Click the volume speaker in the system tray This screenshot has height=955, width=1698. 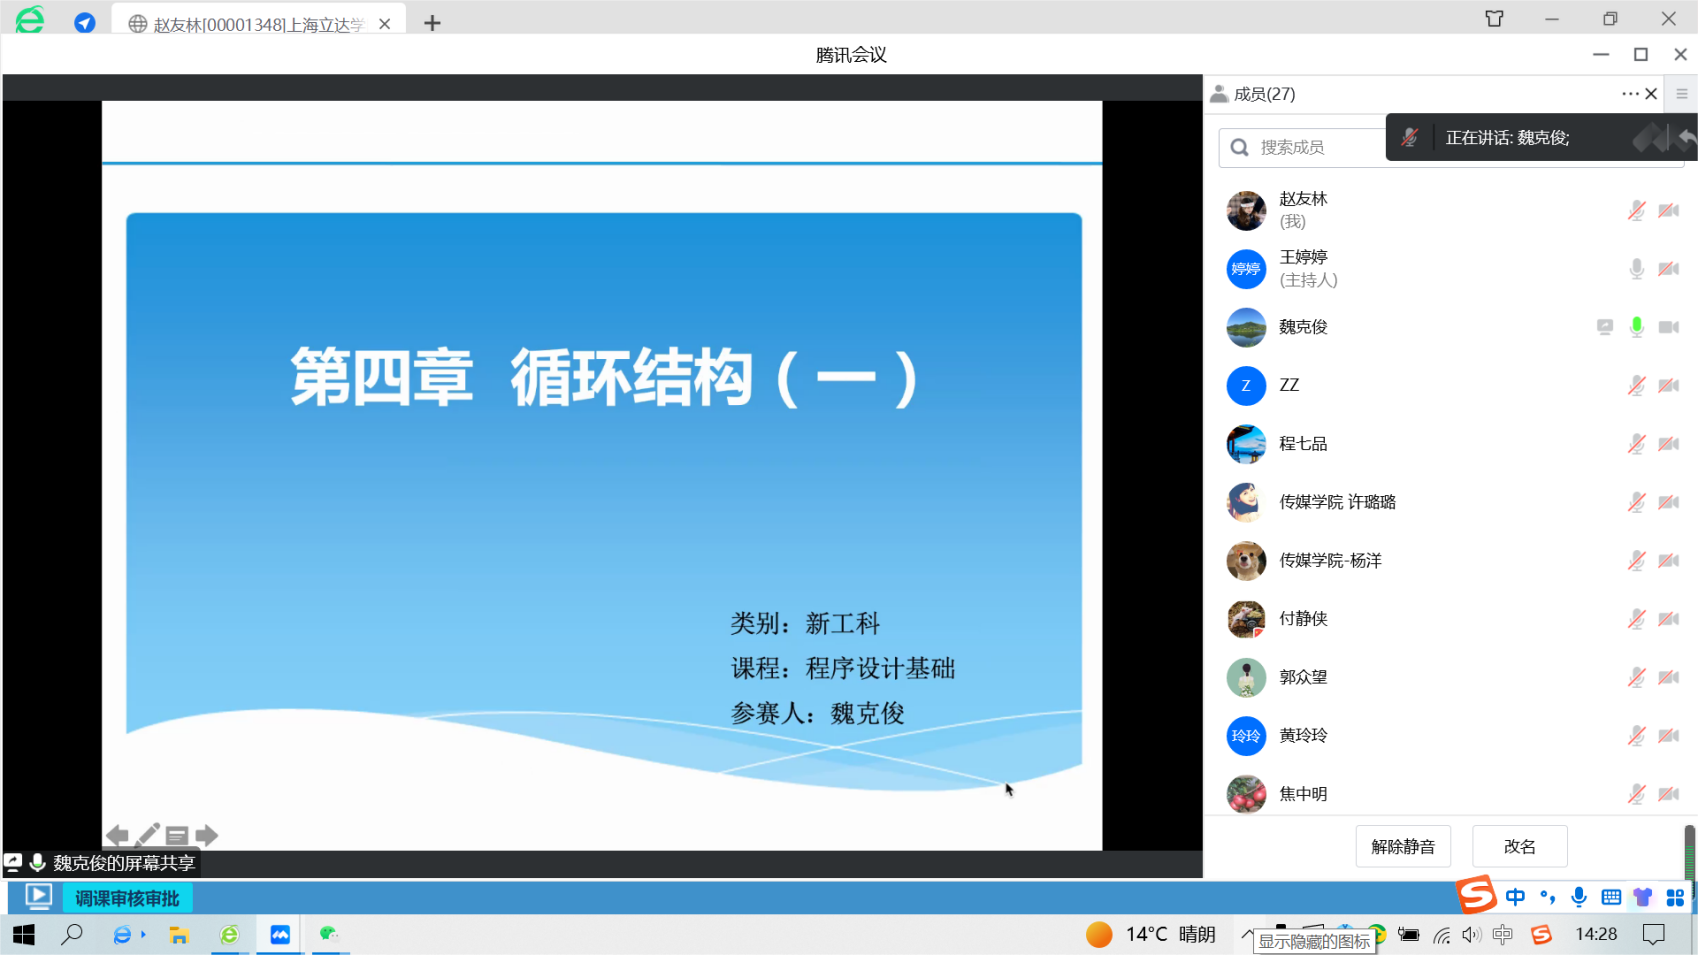pyautogui.click(x=1471, y=935)
